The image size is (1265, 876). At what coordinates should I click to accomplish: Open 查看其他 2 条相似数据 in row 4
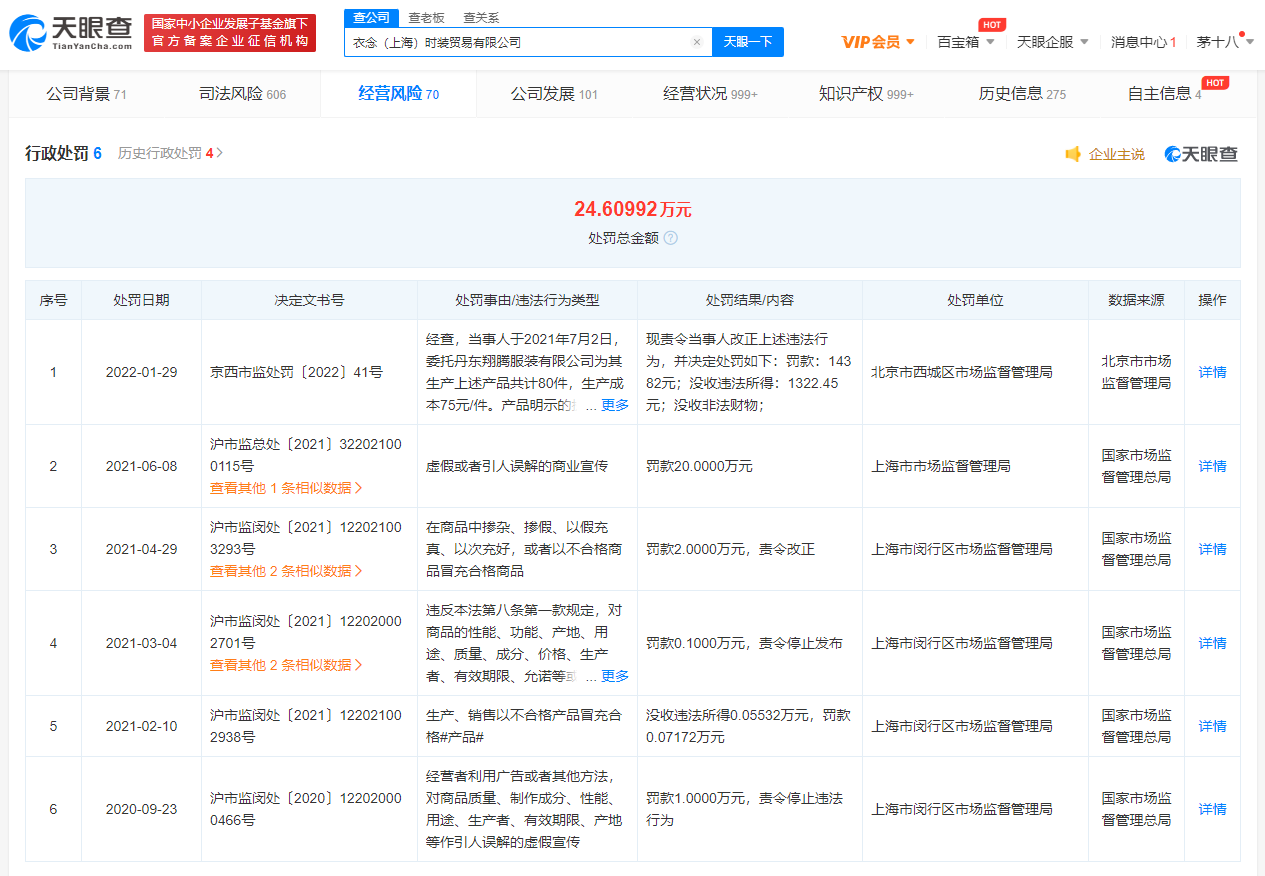coord(286,665)
